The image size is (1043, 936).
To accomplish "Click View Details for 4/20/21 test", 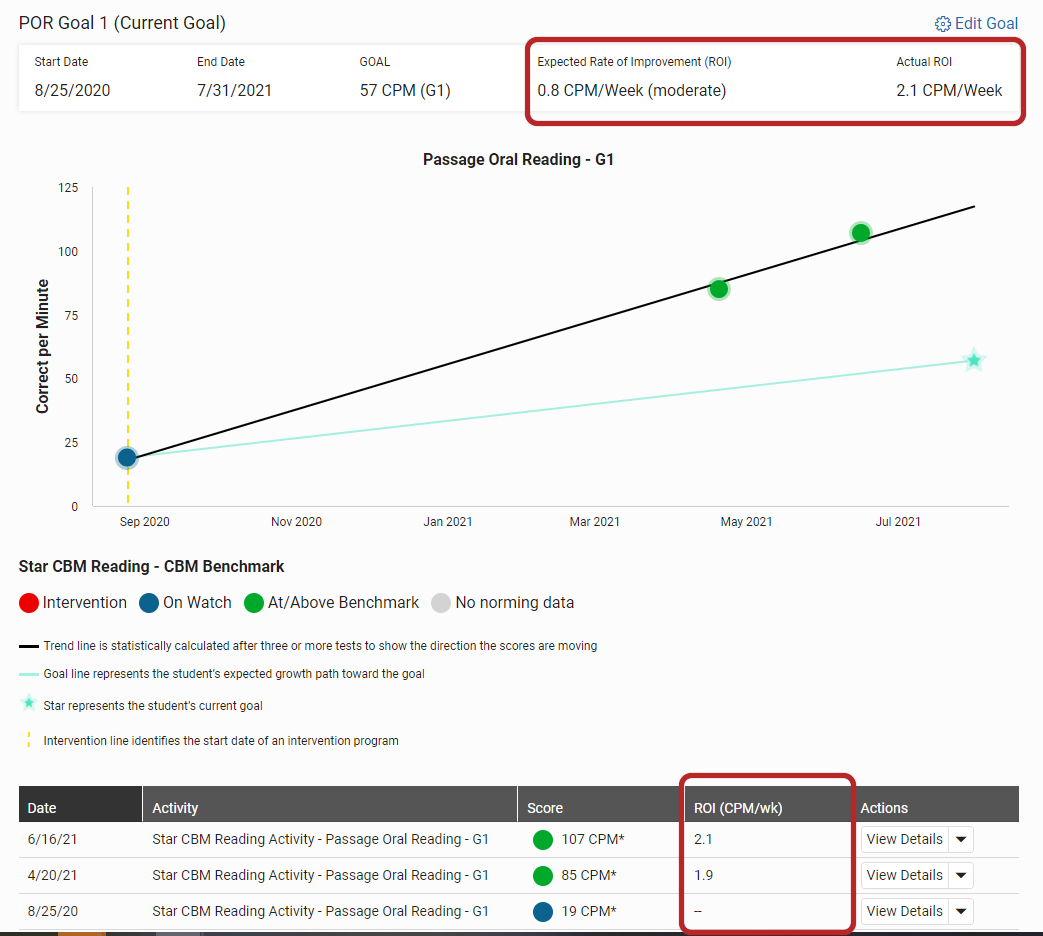I will (905, 875).
